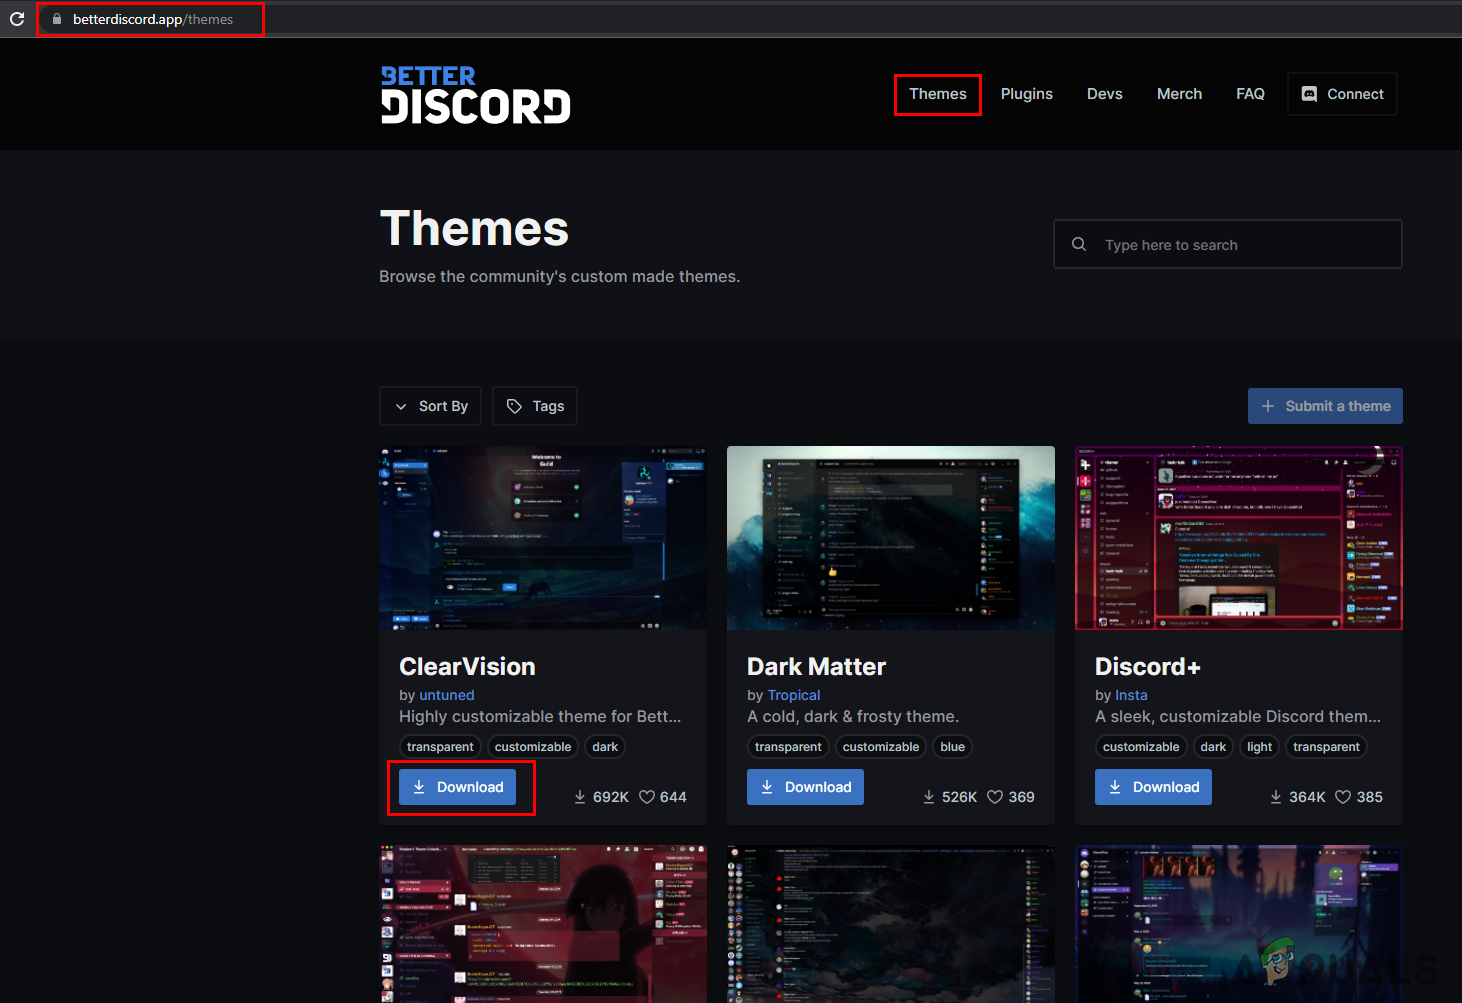Image resolution: width=1462 pixels, height=1003 pixels.
Task: Click the ClearVision description text
Action: click(x=540, y=717)
